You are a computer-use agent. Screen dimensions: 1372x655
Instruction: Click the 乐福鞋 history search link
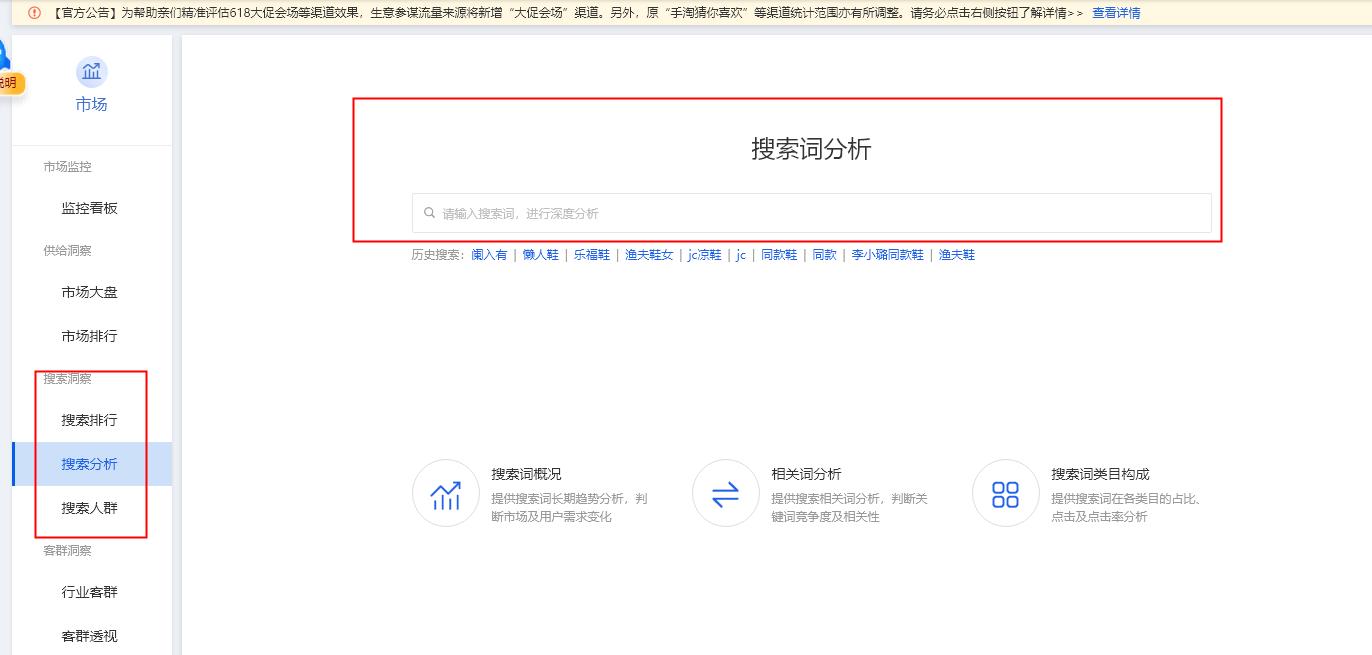[x=591, y=254]
